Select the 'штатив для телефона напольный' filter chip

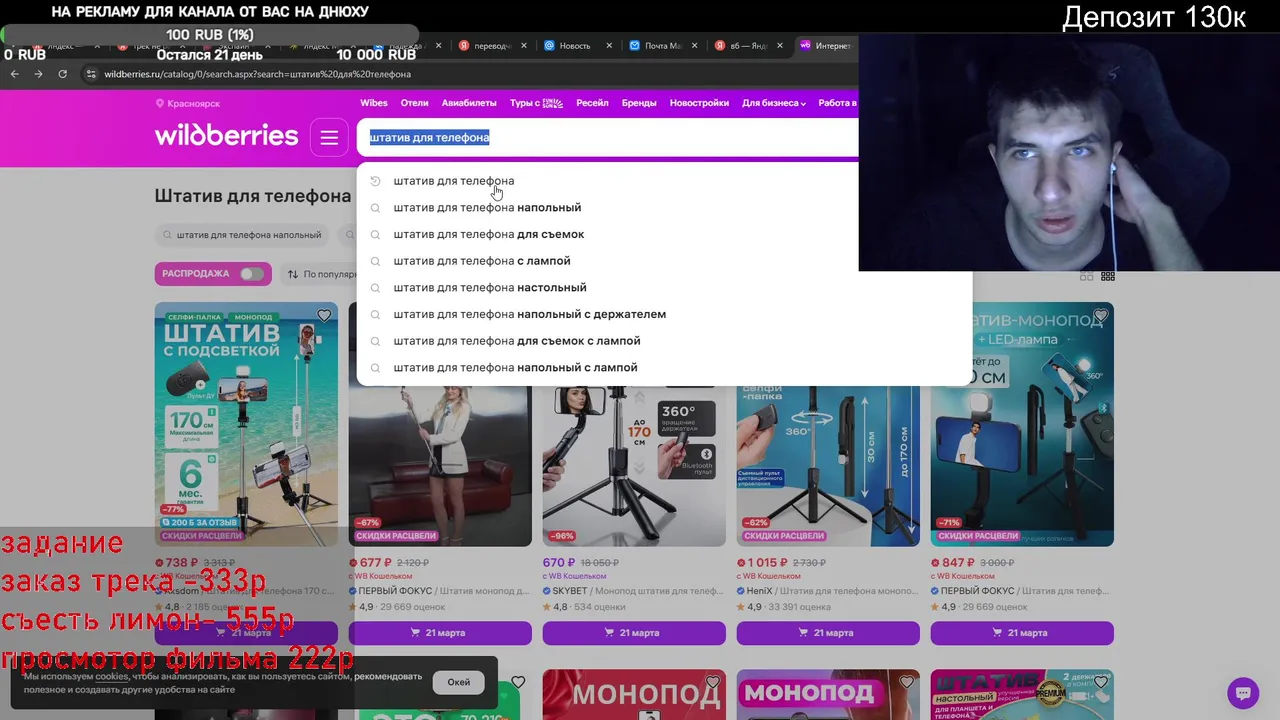pyautogui.click(x=244, y=235)
